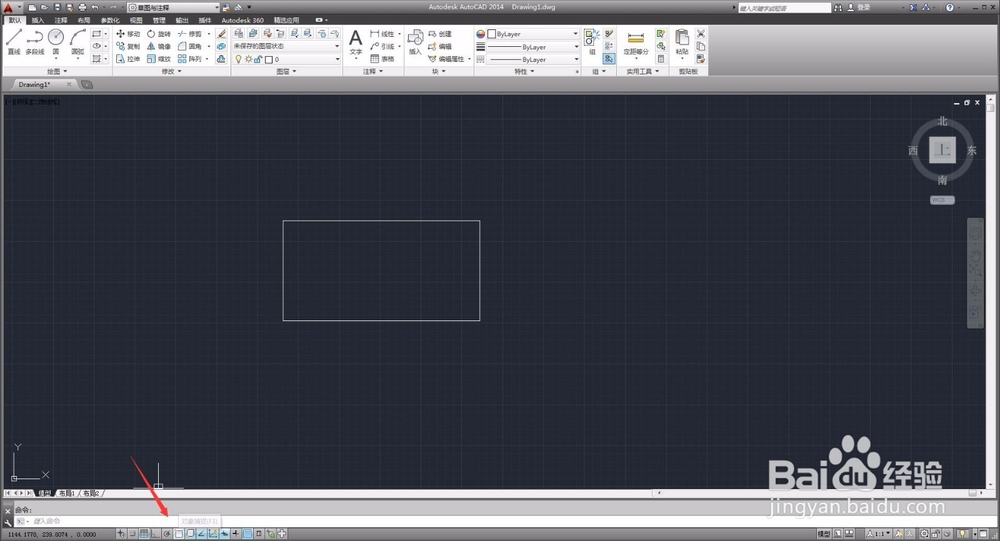Toggle Polar tracking in status bar

(x=167, y=534)
